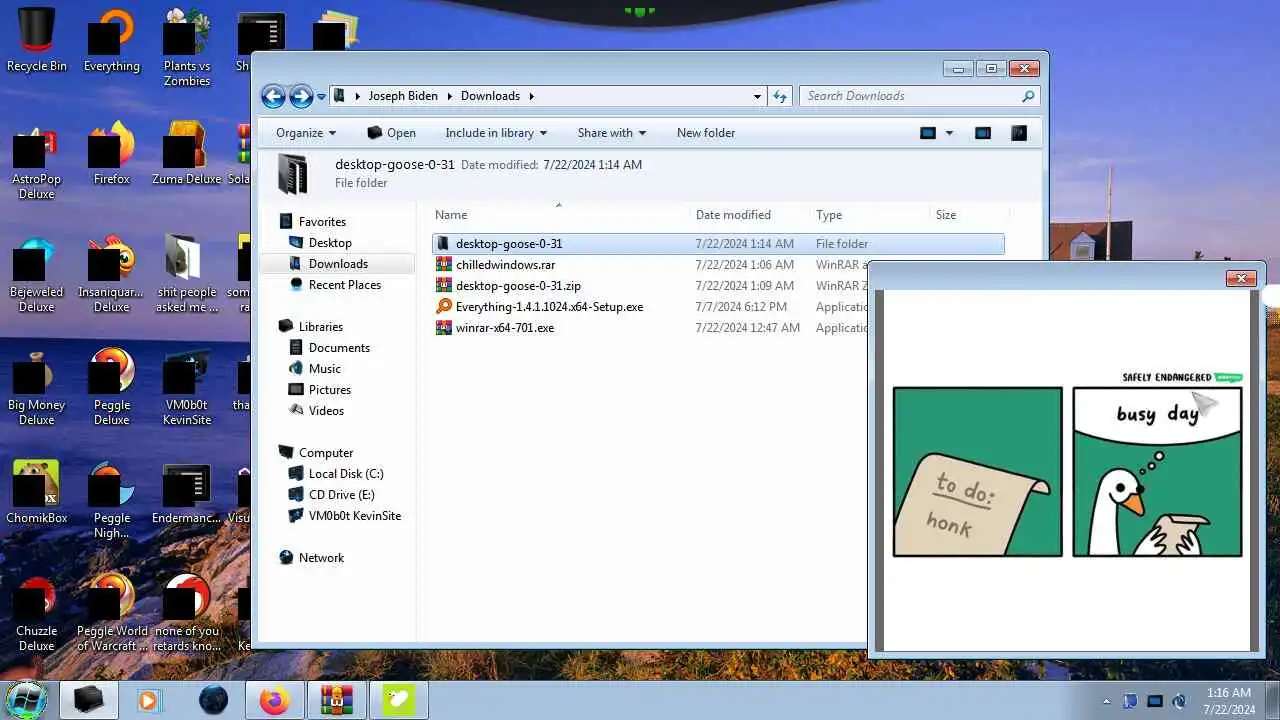Select Desktop under Favorites
This screenshot has width=1280, height=720.
pos(330,243)
